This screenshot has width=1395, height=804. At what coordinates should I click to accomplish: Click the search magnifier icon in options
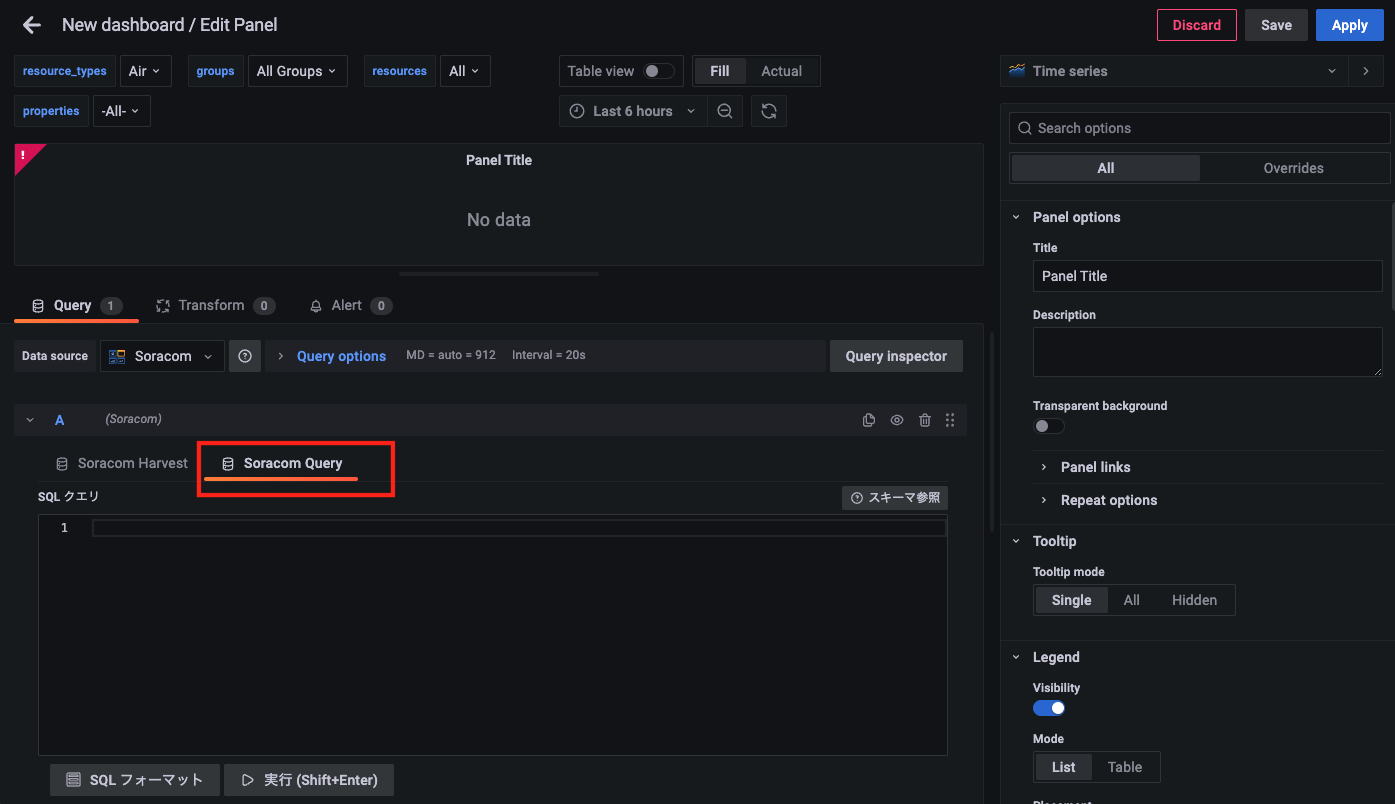point(1024,128)
